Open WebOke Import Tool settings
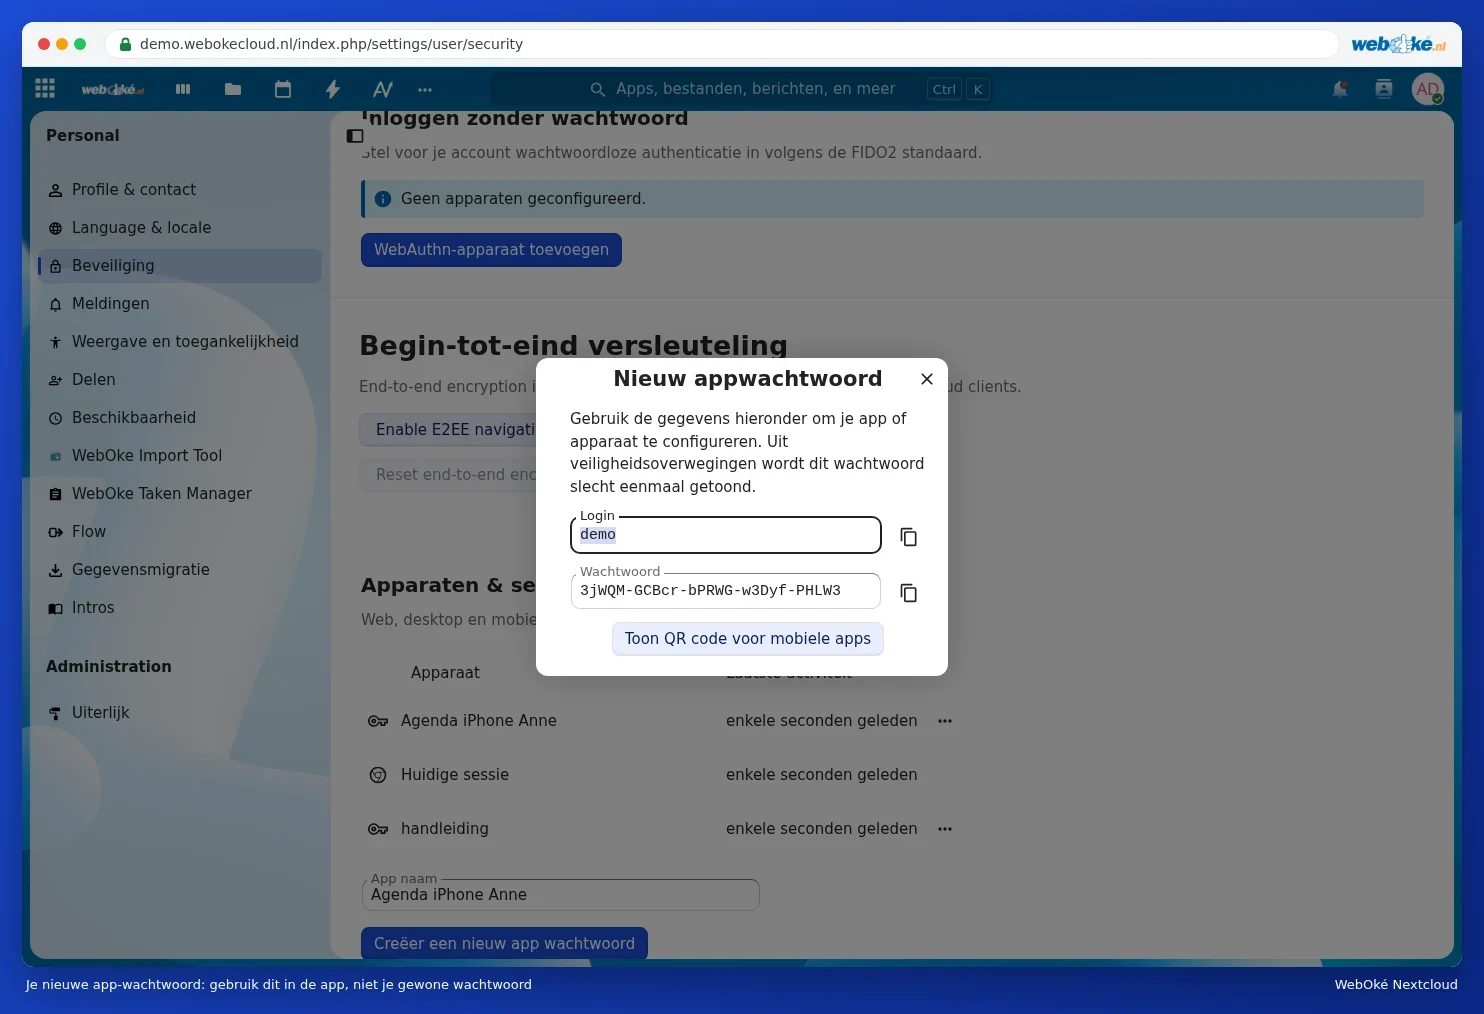1484x1014 pixels. coord(180,456)
